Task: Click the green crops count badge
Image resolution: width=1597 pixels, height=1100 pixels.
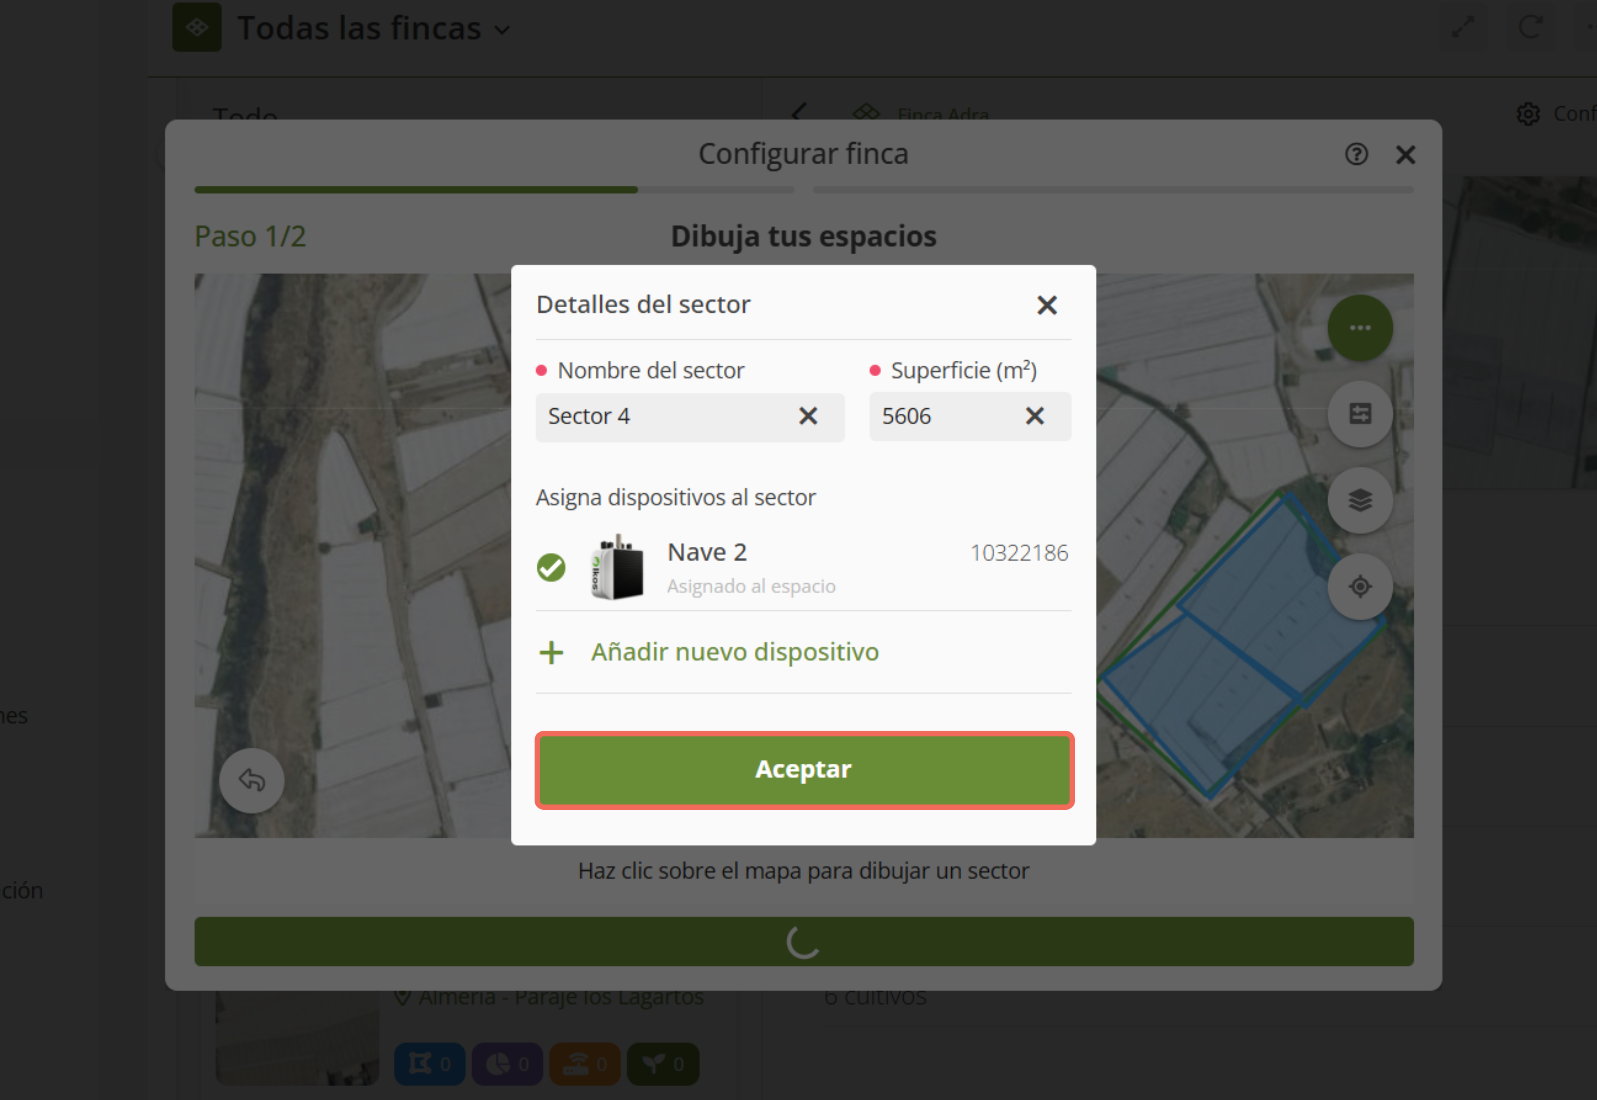Action: [x=663, y=1064]
